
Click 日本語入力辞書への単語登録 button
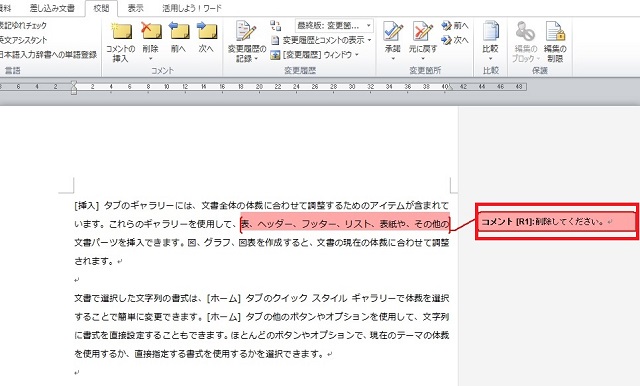(x=48, y=55)
